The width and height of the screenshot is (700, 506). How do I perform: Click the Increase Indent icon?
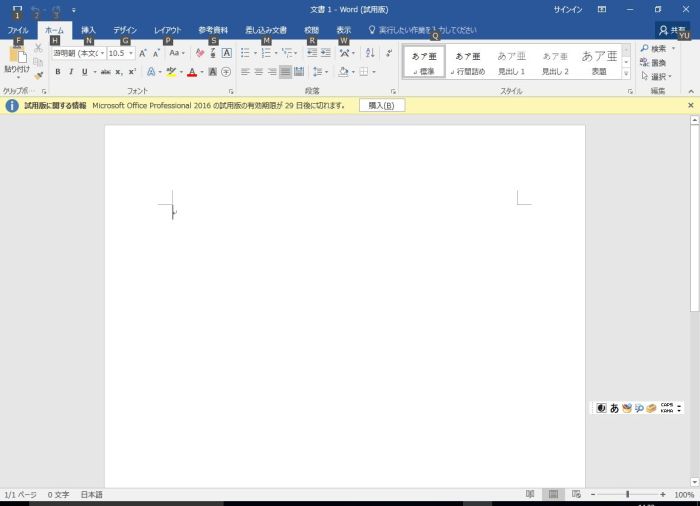click(x=326, y=53)
